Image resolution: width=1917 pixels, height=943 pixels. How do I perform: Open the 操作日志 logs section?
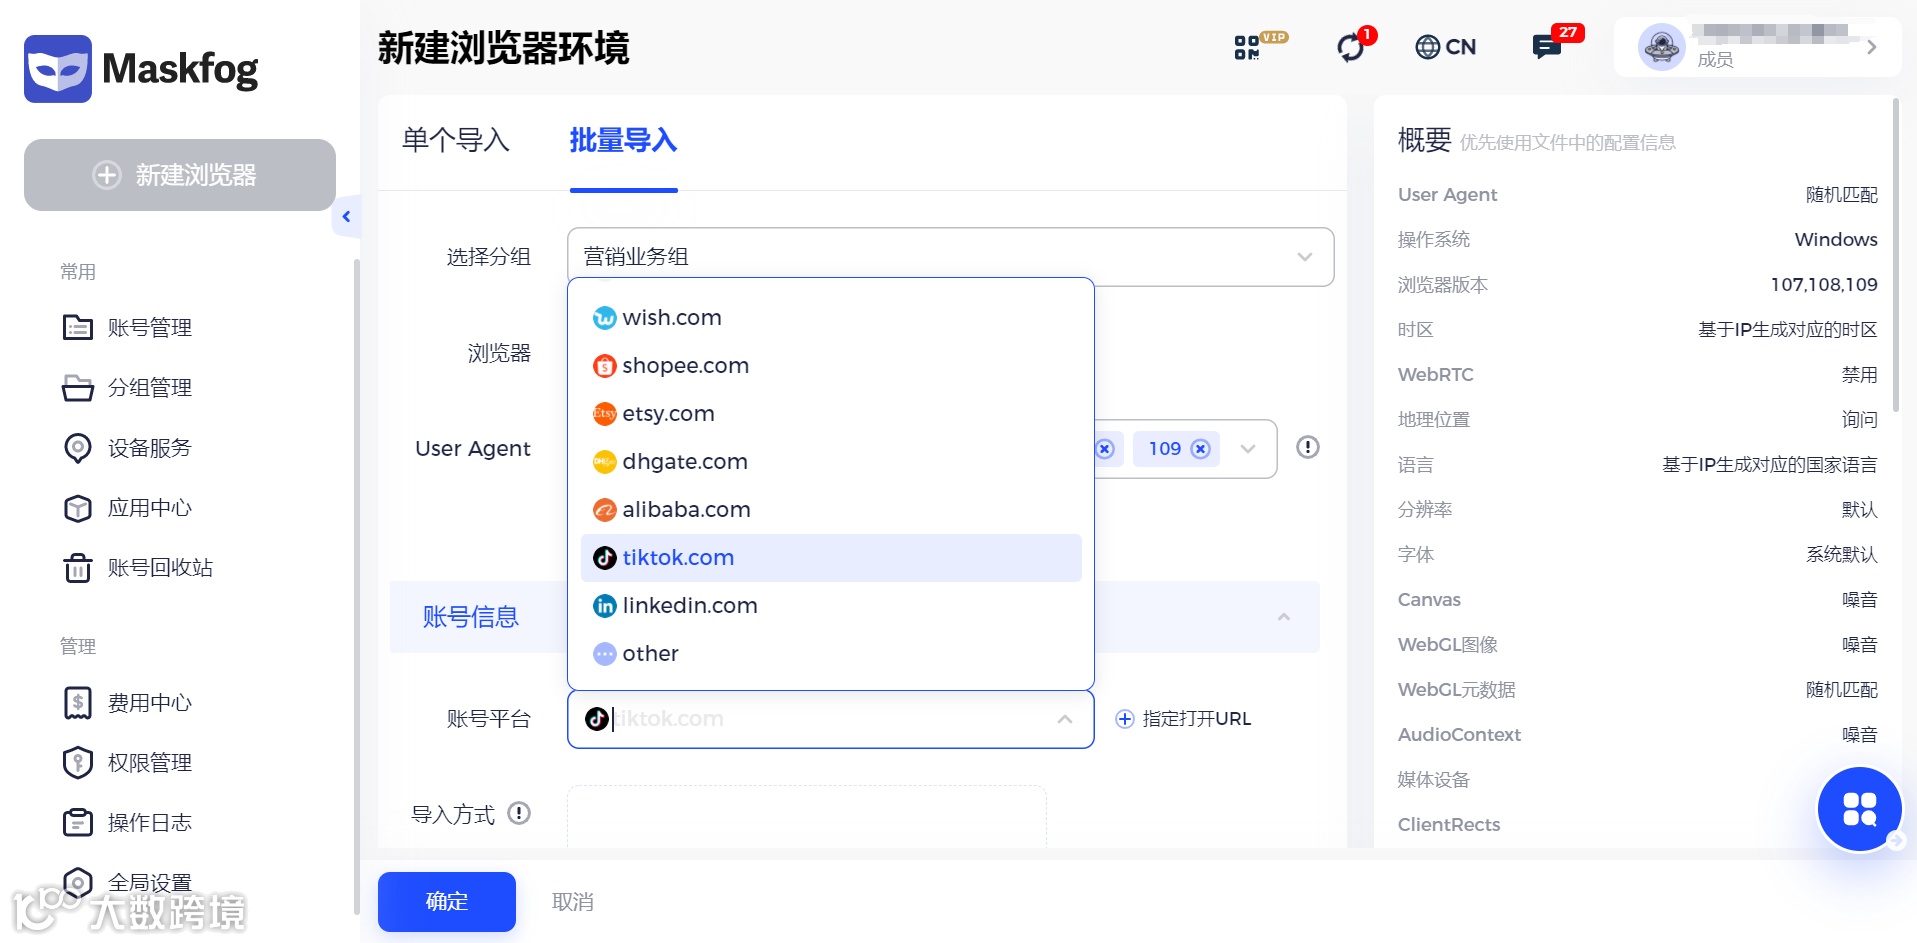coord(149,822)
